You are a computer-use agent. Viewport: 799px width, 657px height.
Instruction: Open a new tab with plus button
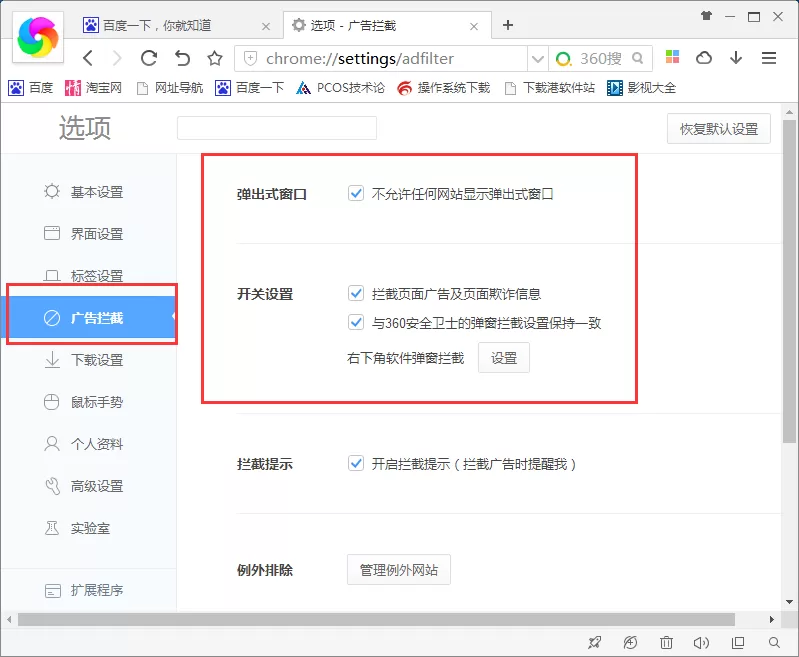pos(508,24)
